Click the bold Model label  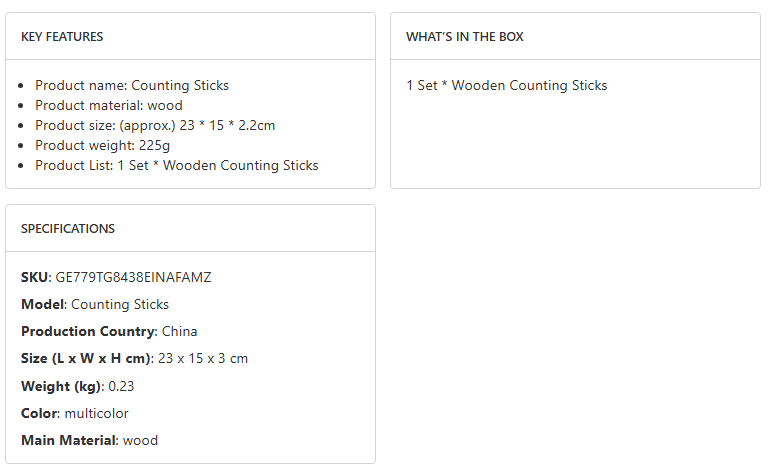coord(43,305)
